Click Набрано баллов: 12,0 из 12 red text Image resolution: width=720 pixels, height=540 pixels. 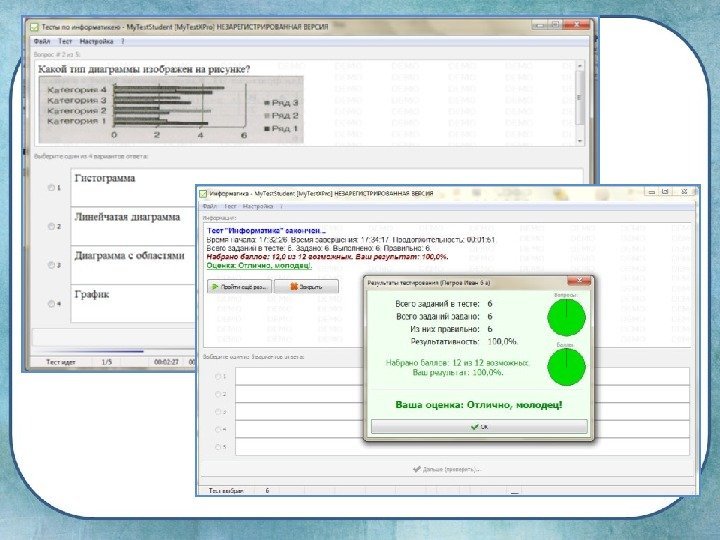click(x=327, y=257)
